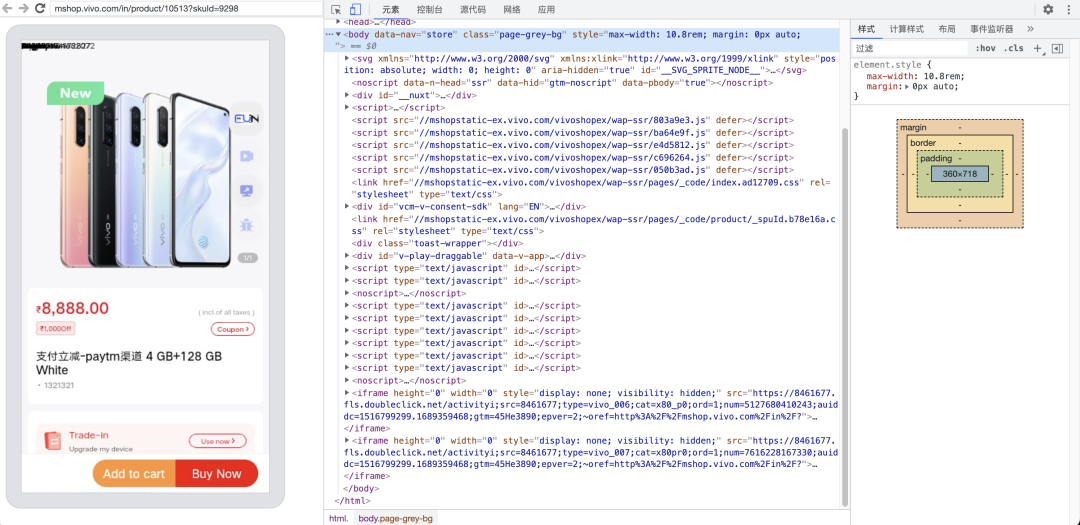Click the red Trade-in document icon
The image size is (1080, 525).
click(x=52, y=441)
